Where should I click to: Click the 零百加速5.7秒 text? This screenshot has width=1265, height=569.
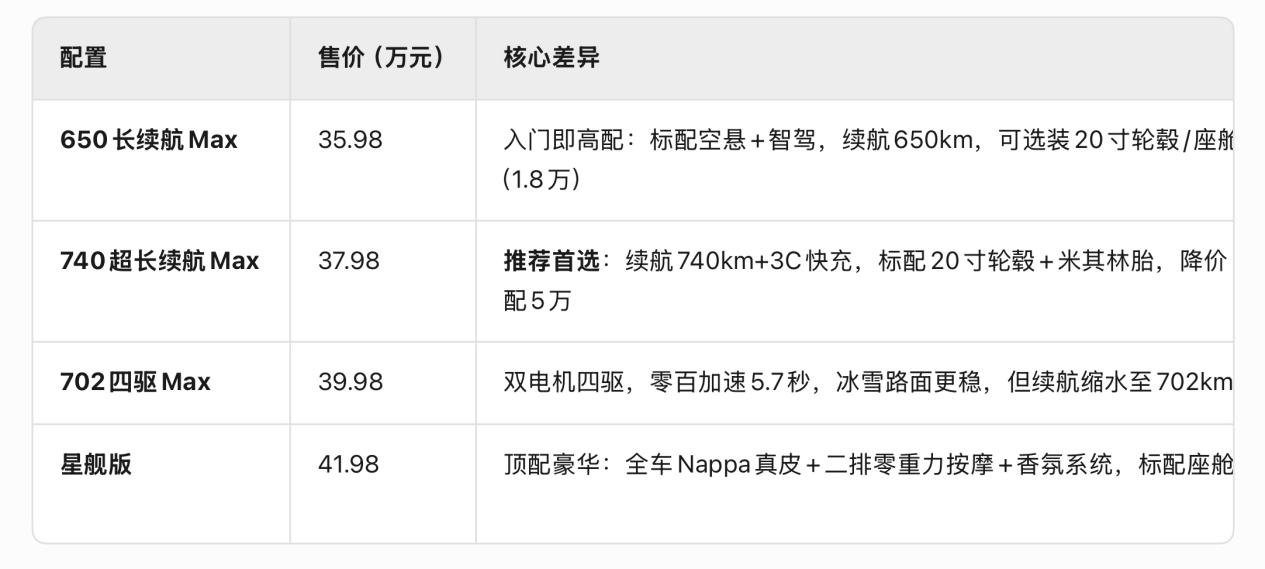click(728, 382)
